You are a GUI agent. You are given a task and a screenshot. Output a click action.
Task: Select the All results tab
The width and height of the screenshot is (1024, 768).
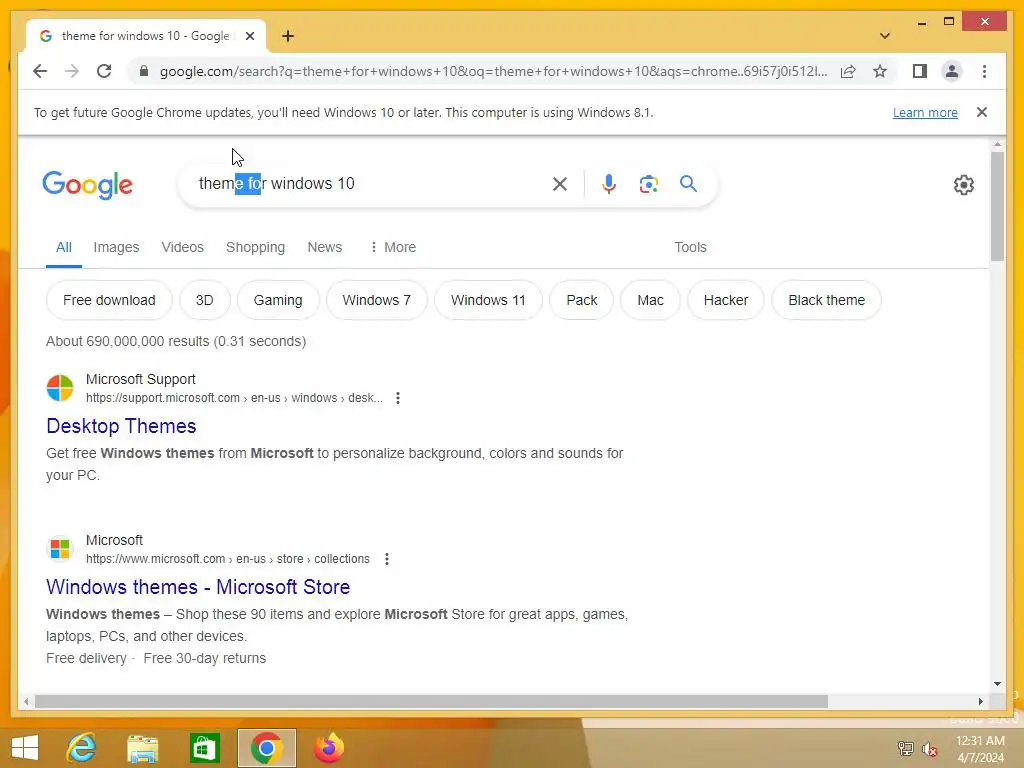click(x=63, y=247)
